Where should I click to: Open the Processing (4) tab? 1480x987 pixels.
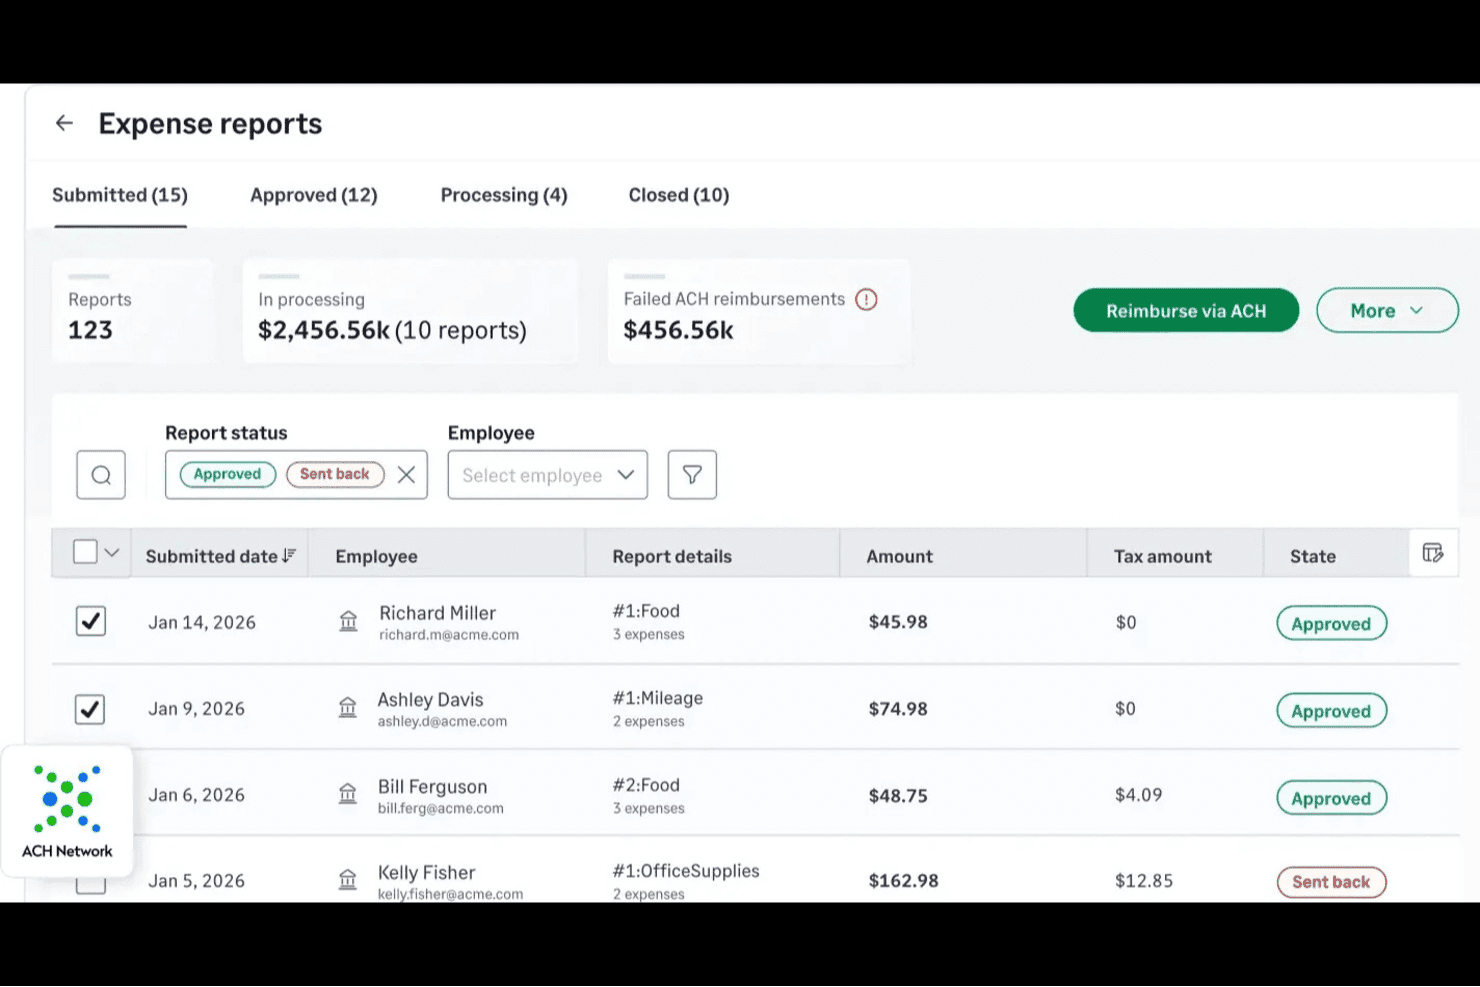pyautogui.click(x=504, y=195)
